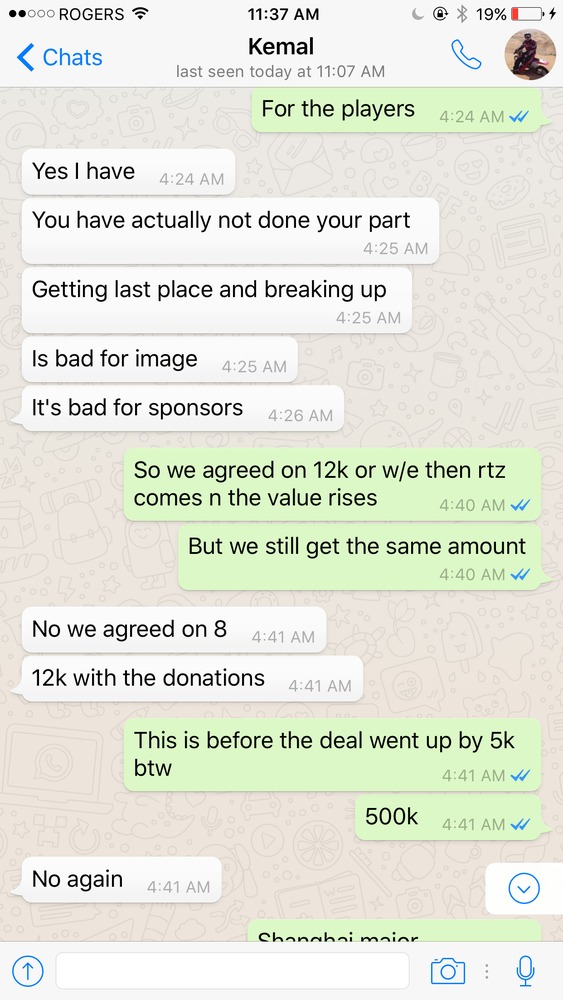Image resolution: width=563 pixels, height=1000 pixels.
Task: Select the 'No we agreed on 8' message
Action: (173, 630)
